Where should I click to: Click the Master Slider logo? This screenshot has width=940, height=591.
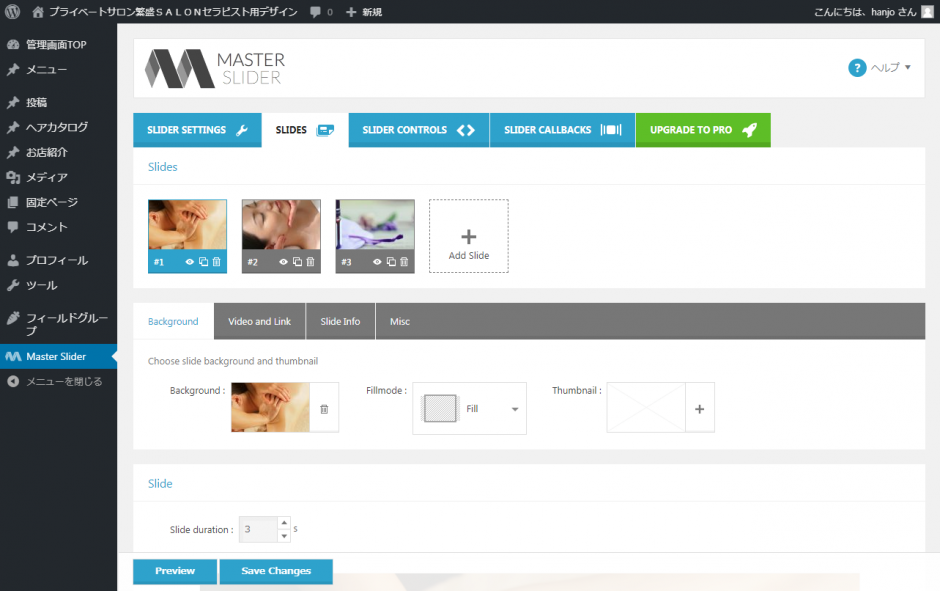pyautogui.click(x=214, y=68)
